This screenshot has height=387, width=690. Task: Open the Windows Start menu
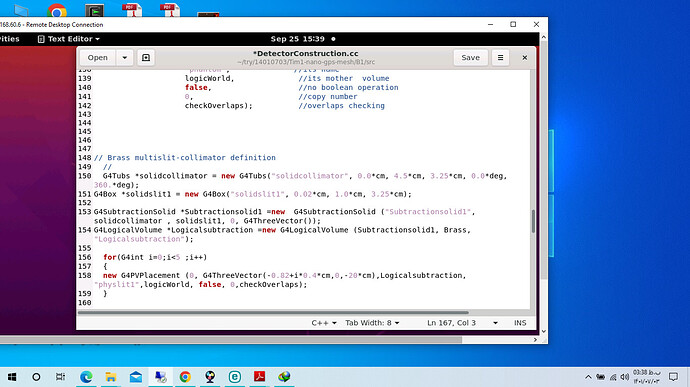coord(12,377)
